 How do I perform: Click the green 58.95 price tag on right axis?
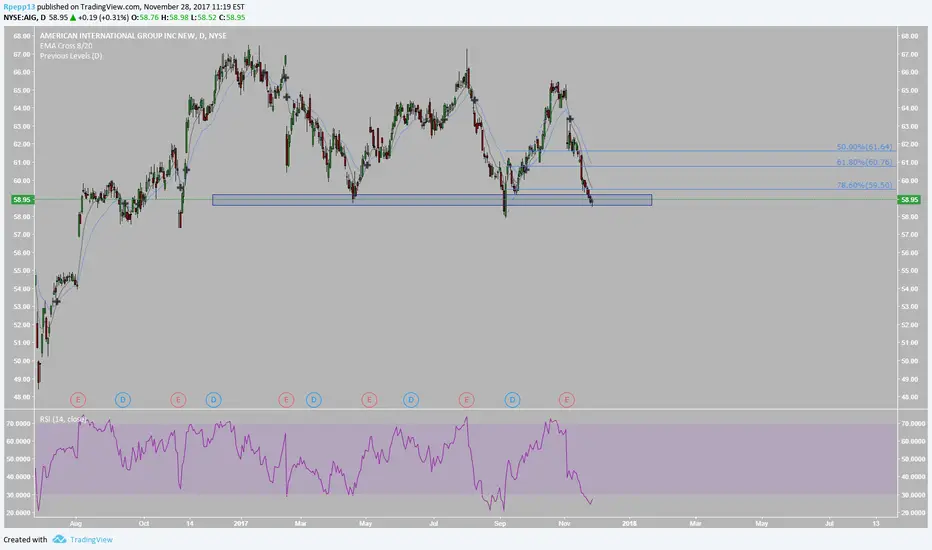point(909,200)
